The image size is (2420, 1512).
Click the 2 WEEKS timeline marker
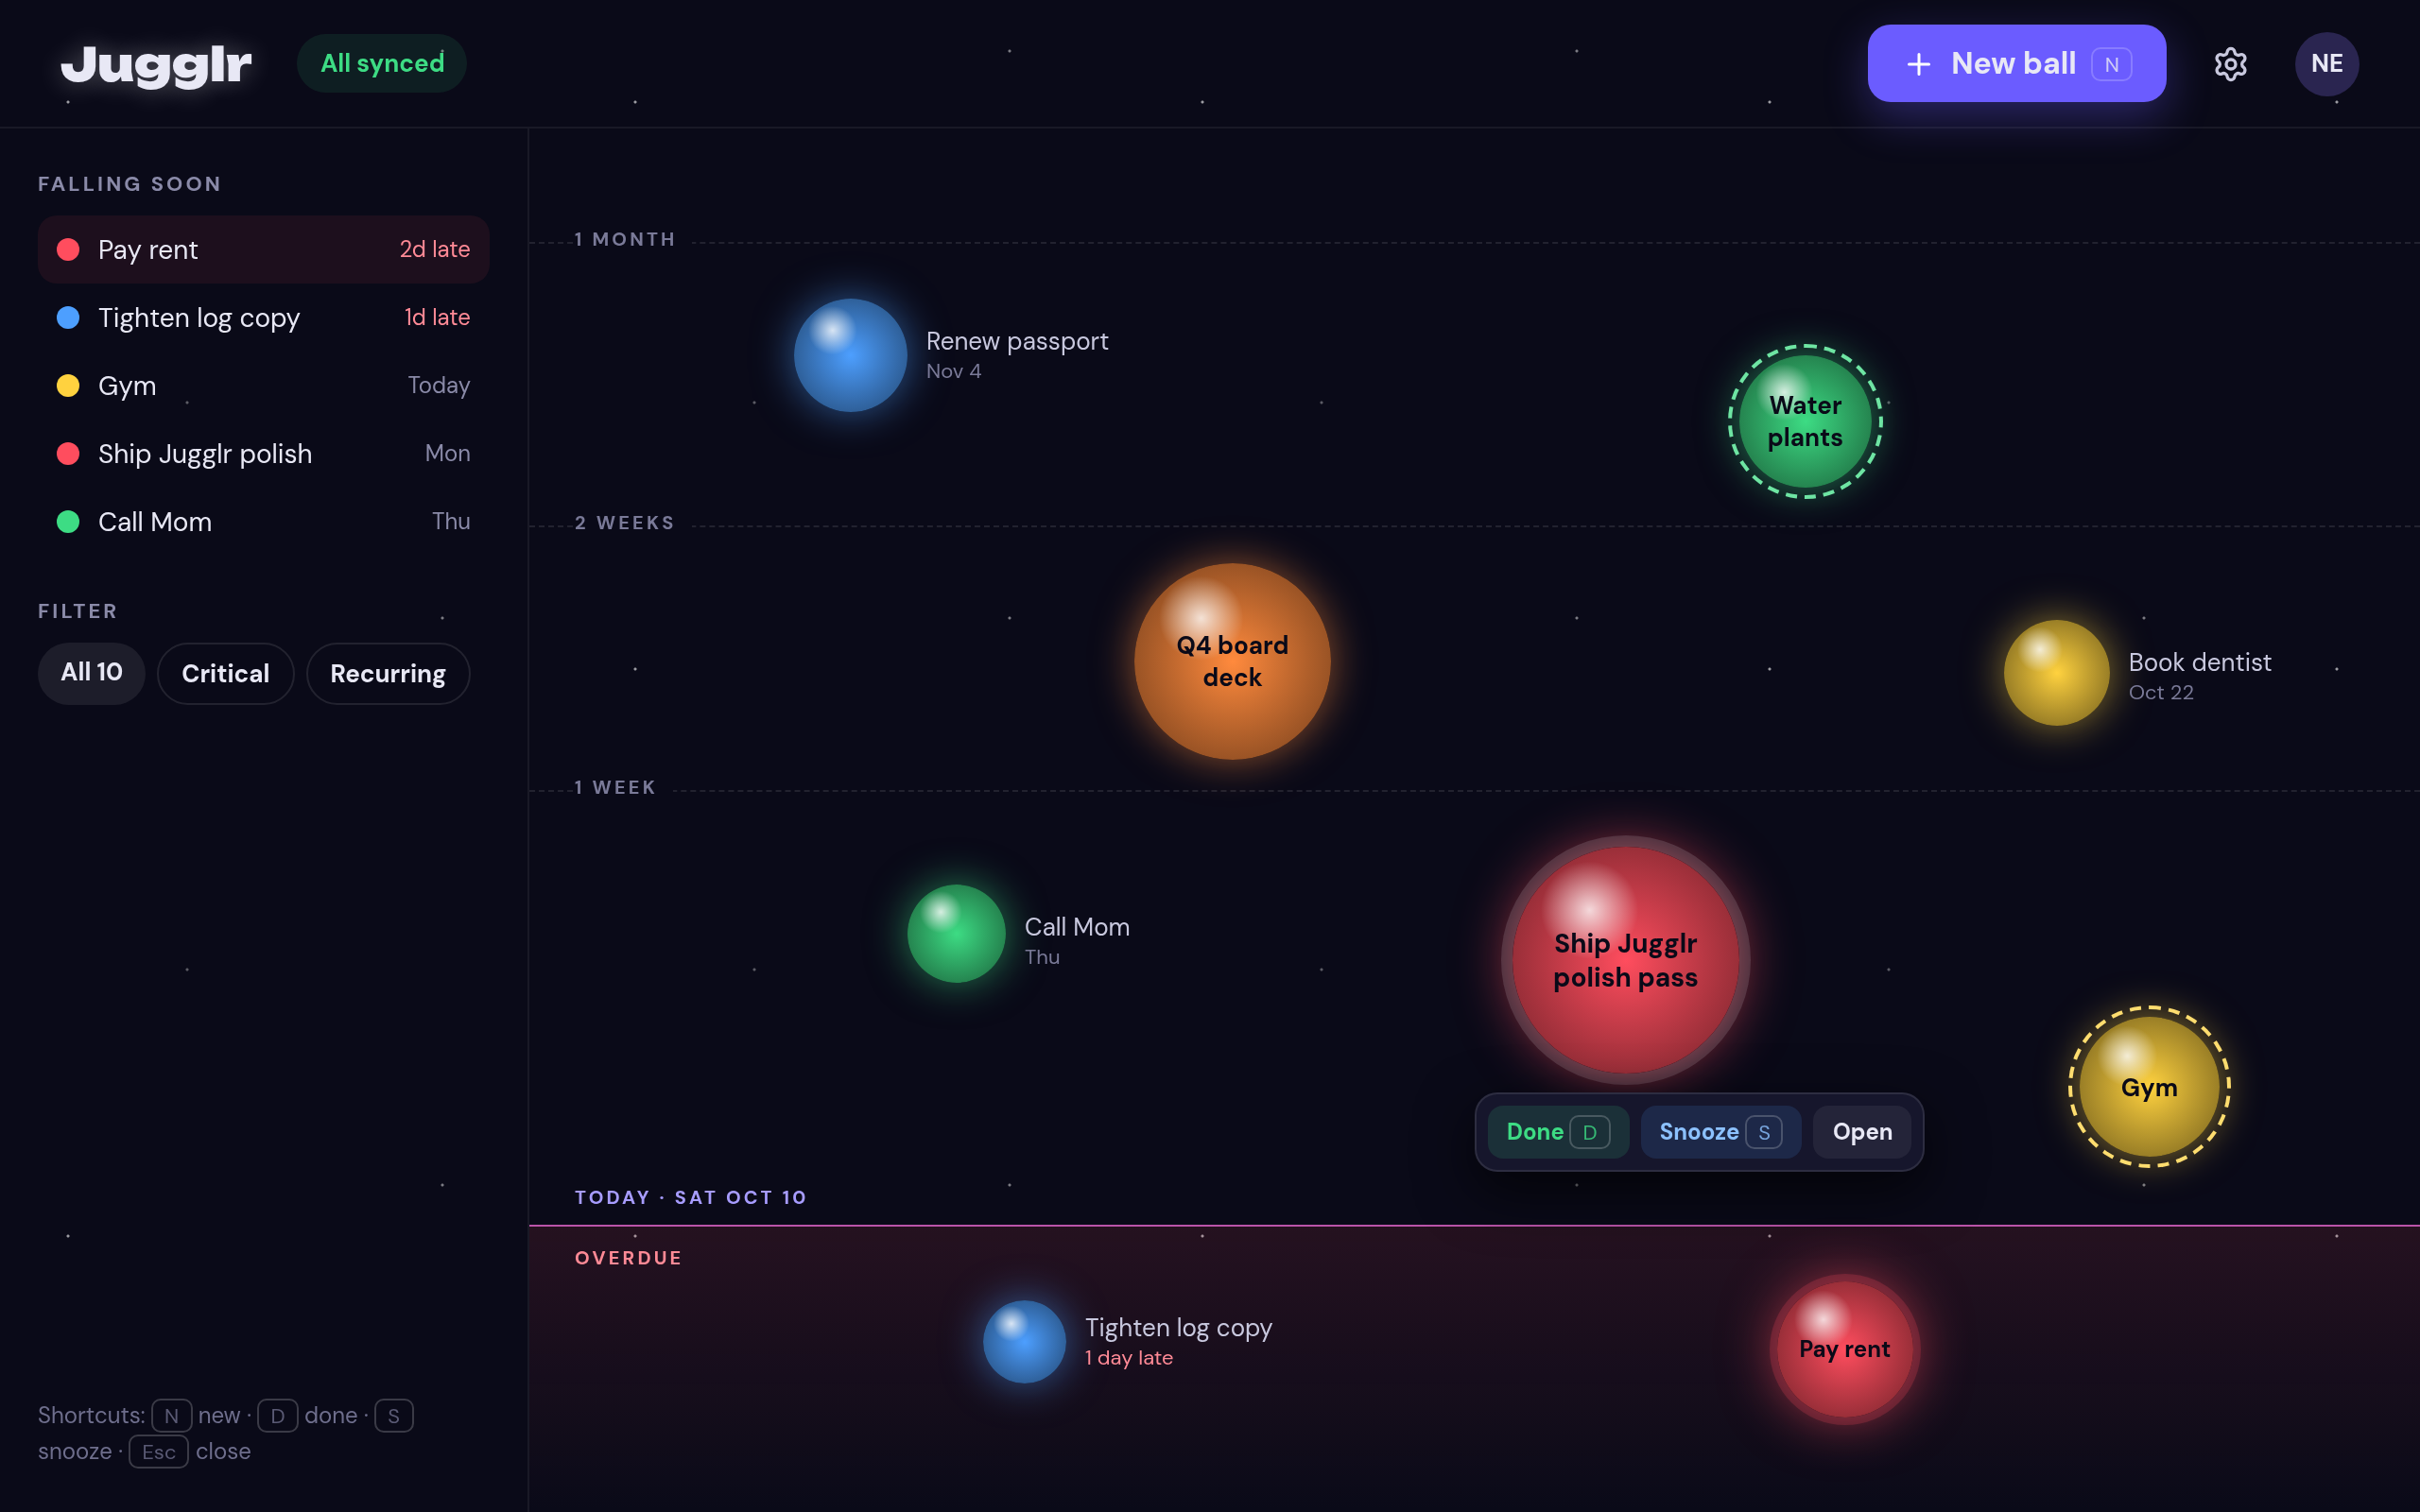click(625, 523)
